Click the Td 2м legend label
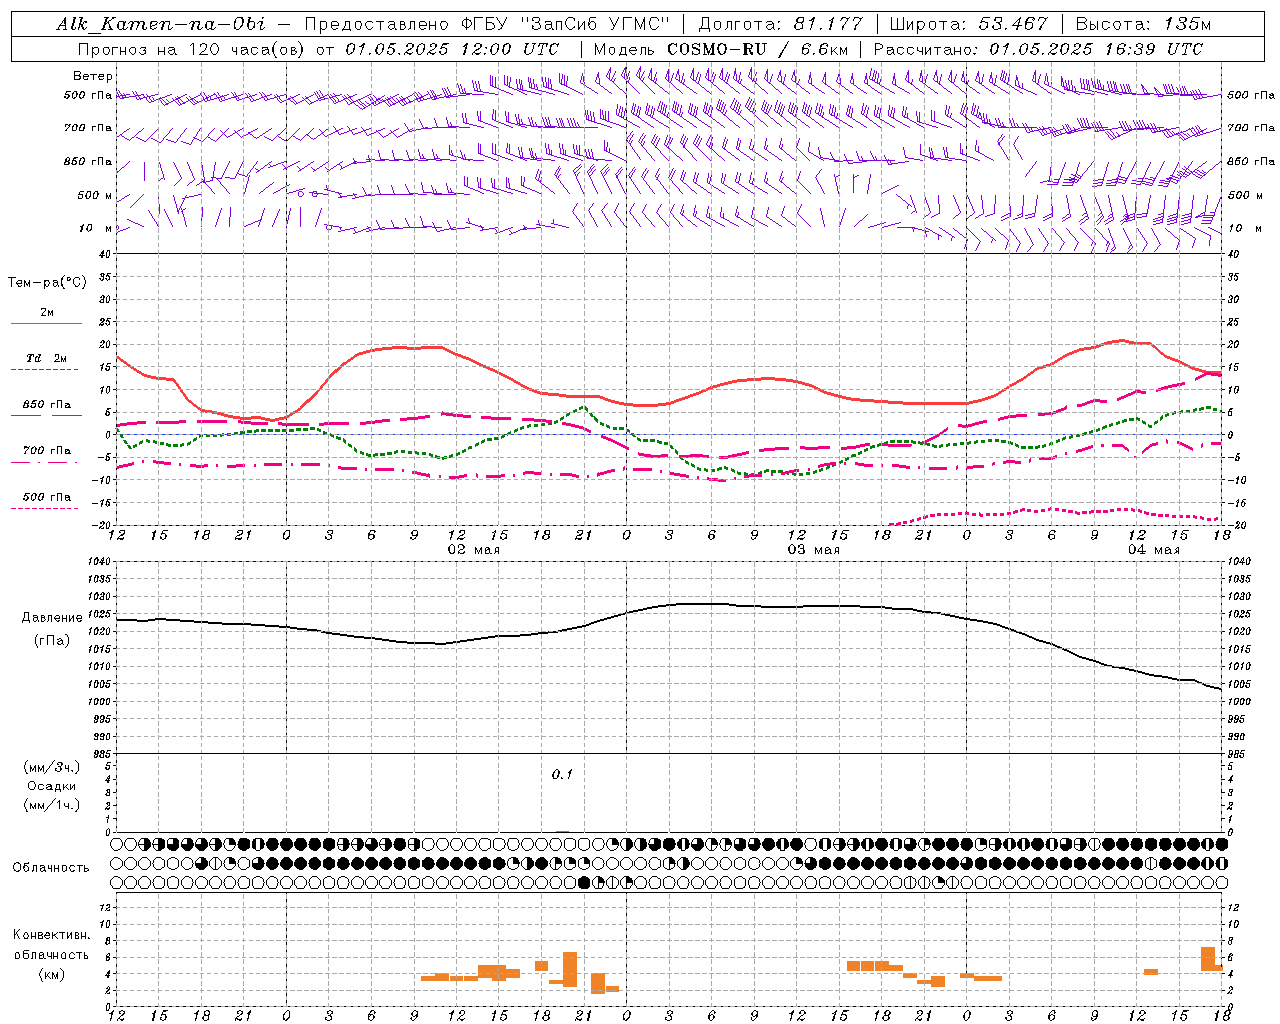 pyautogui.click(x=46, y=358)
